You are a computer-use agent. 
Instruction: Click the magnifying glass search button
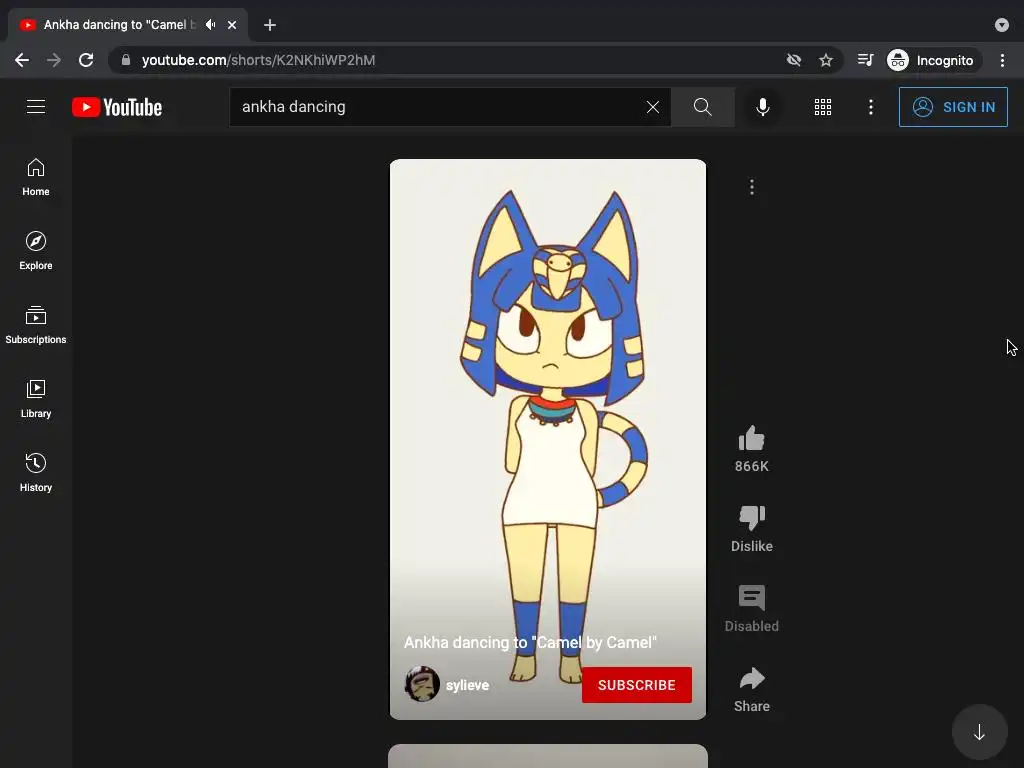(x=703, y=107)
